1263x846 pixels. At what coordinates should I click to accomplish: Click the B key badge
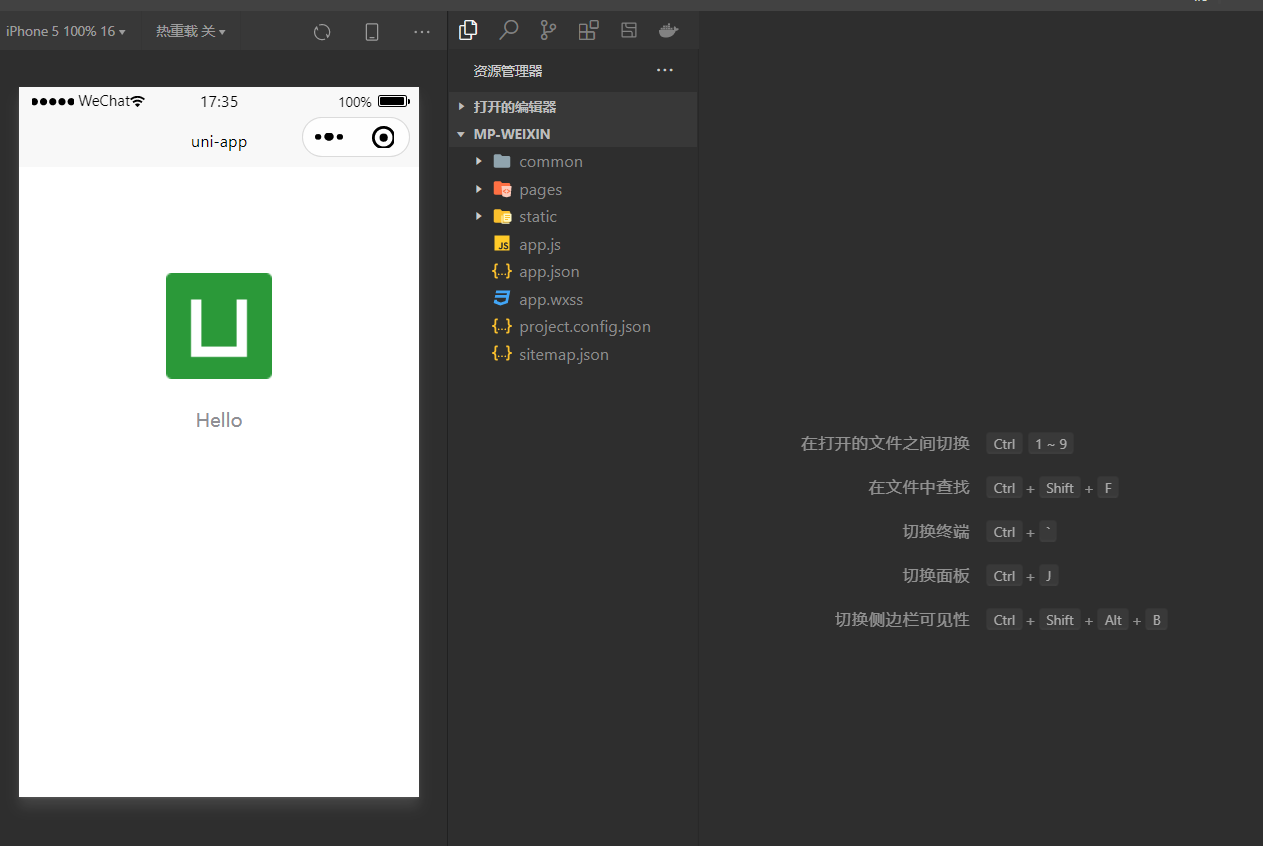point(1156,620)
